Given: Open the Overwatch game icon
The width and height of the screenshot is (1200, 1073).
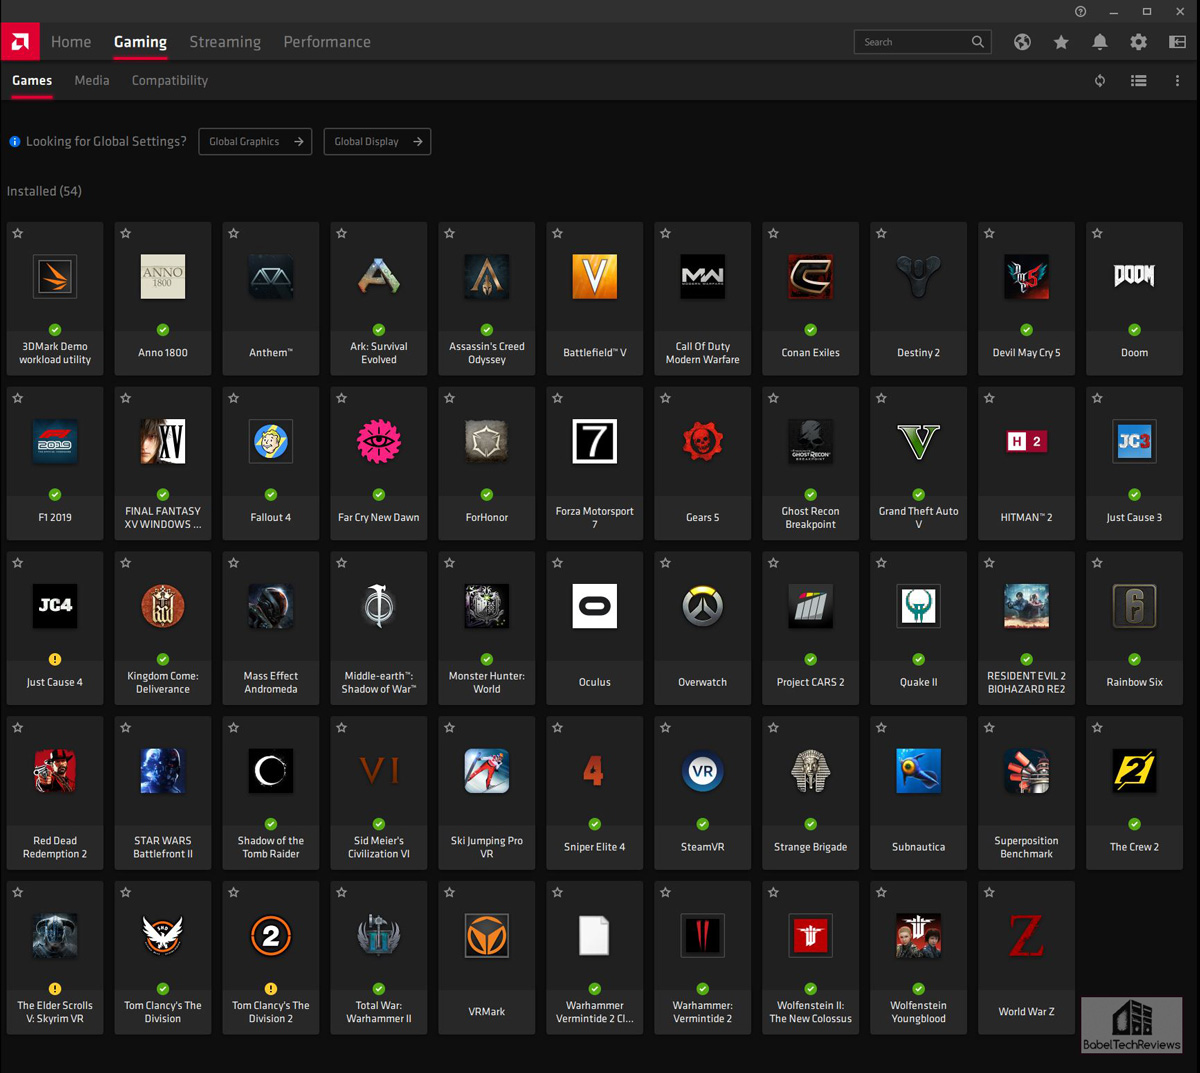Looking at the screenshot, I should tap(702, 606).
